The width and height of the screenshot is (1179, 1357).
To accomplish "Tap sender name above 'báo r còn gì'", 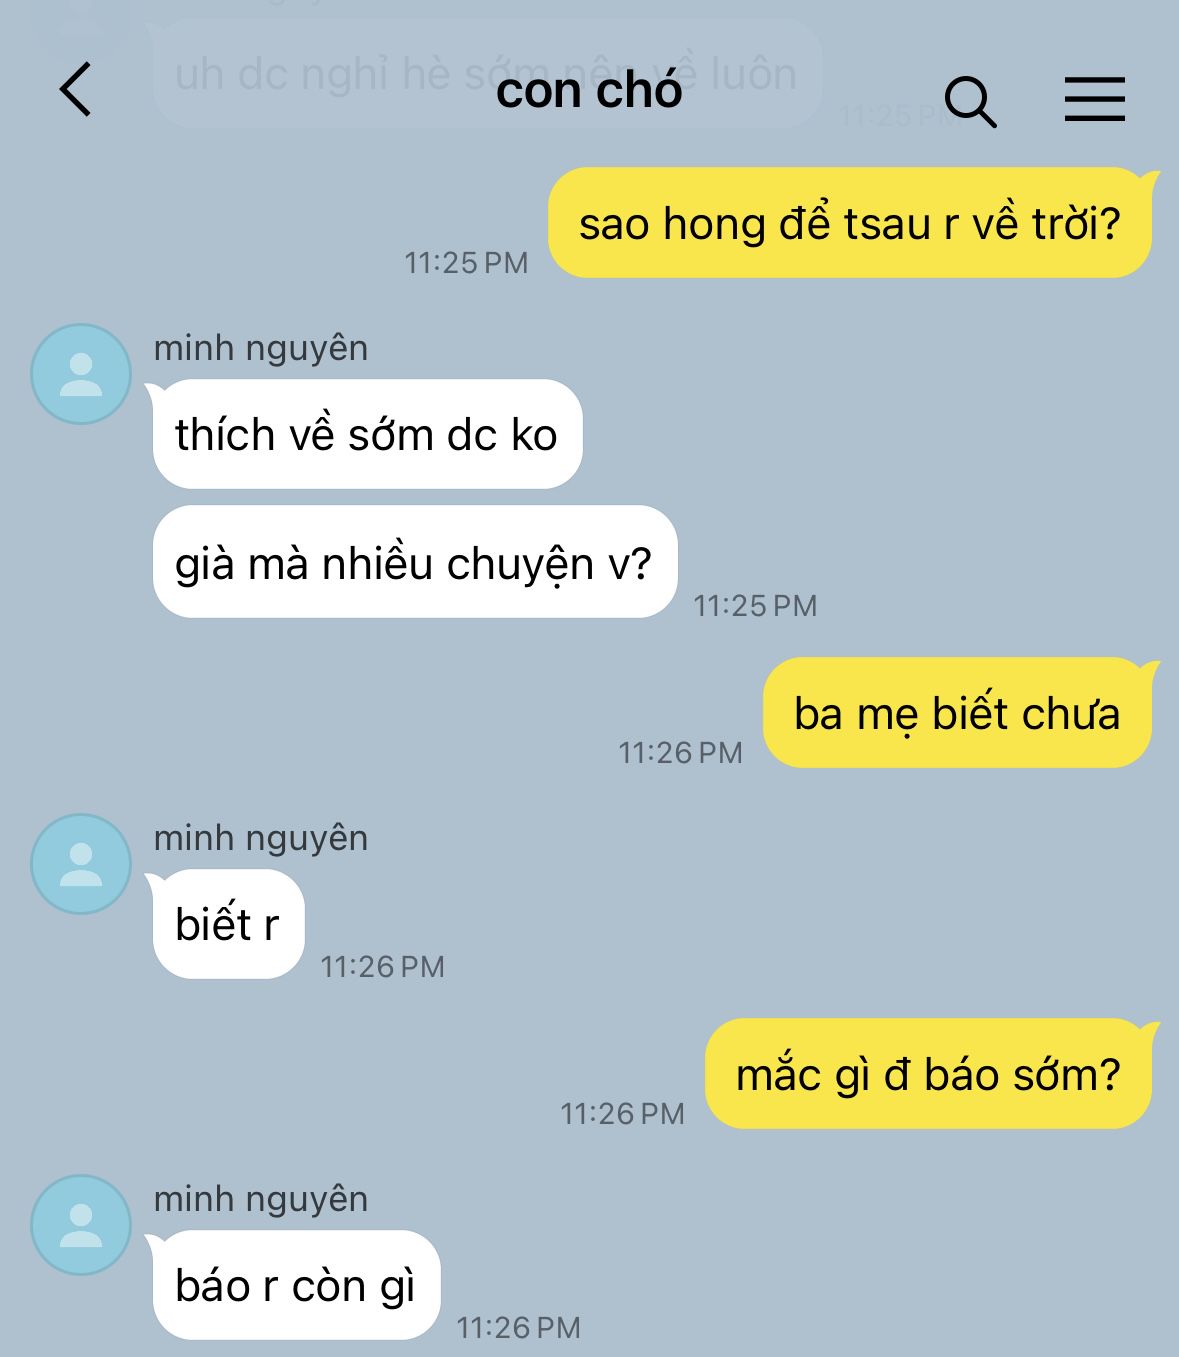I will pyautogui.click(x=261, y=1199).
